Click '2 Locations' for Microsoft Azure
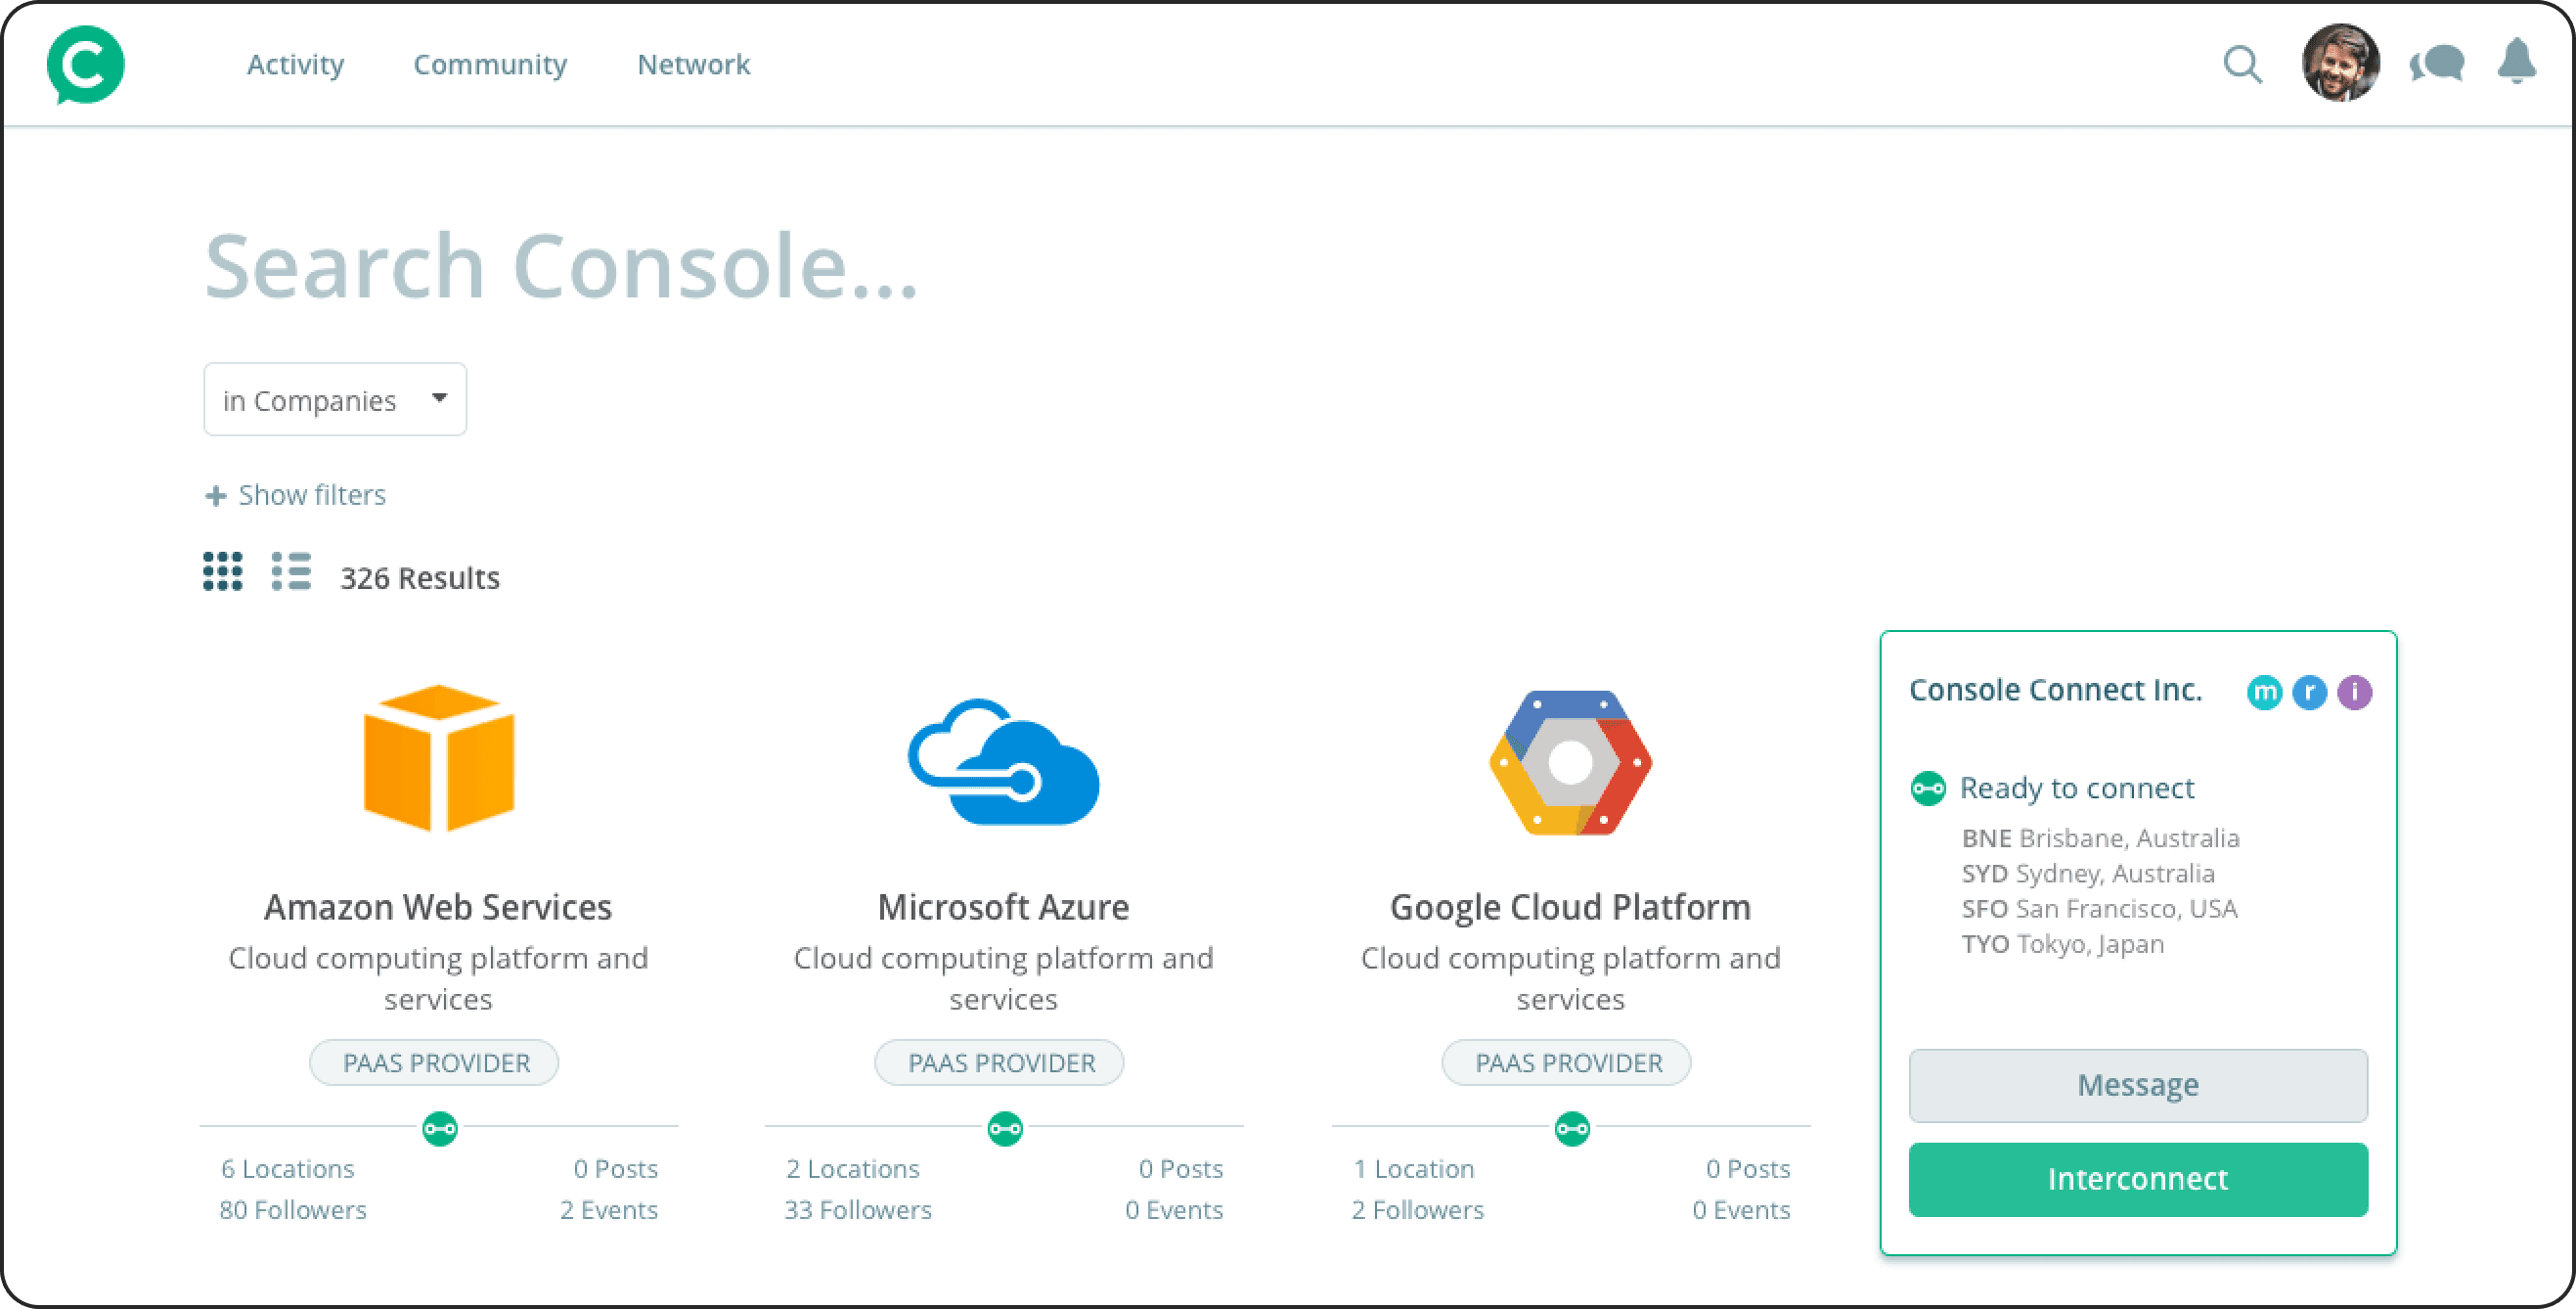Image resolution: width=2576 pixels, height=1309 pixels. [x=853, y=1169]
